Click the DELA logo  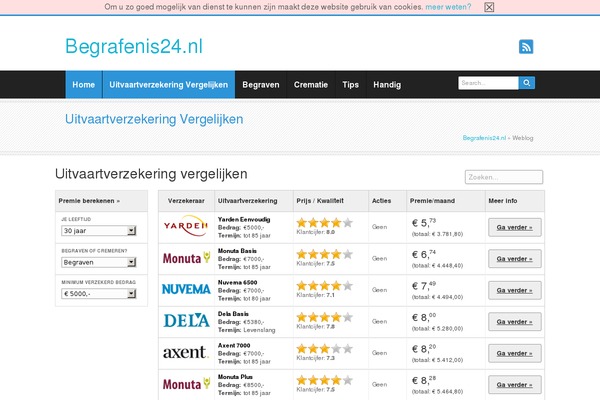point(186,321)
